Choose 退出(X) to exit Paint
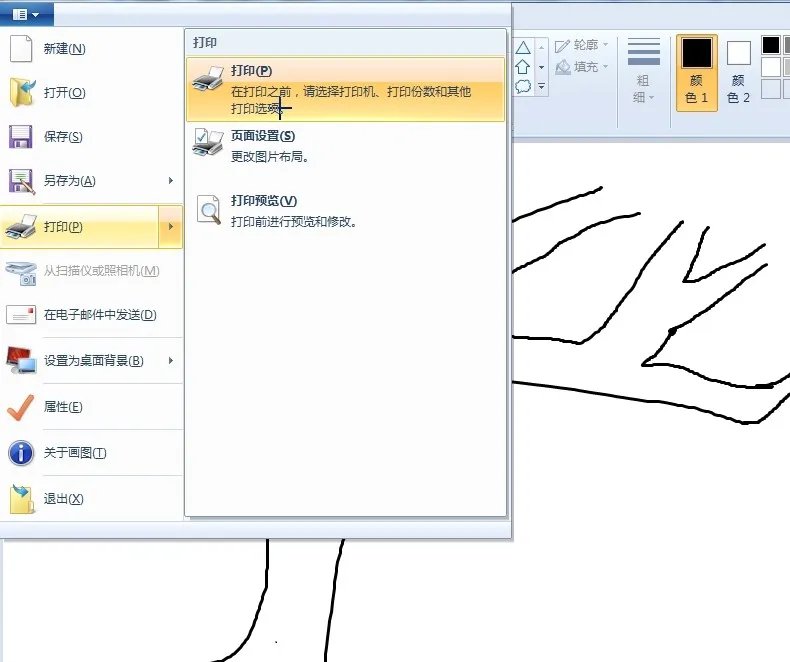 [63, 499]
